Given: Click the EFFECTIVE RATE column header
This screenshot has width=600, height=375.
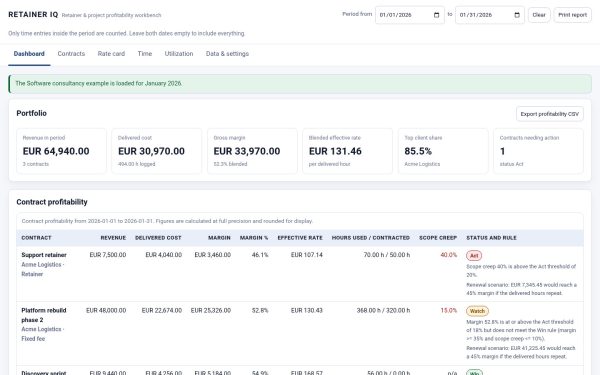Looking at the screenshot, I should (300, 238).
